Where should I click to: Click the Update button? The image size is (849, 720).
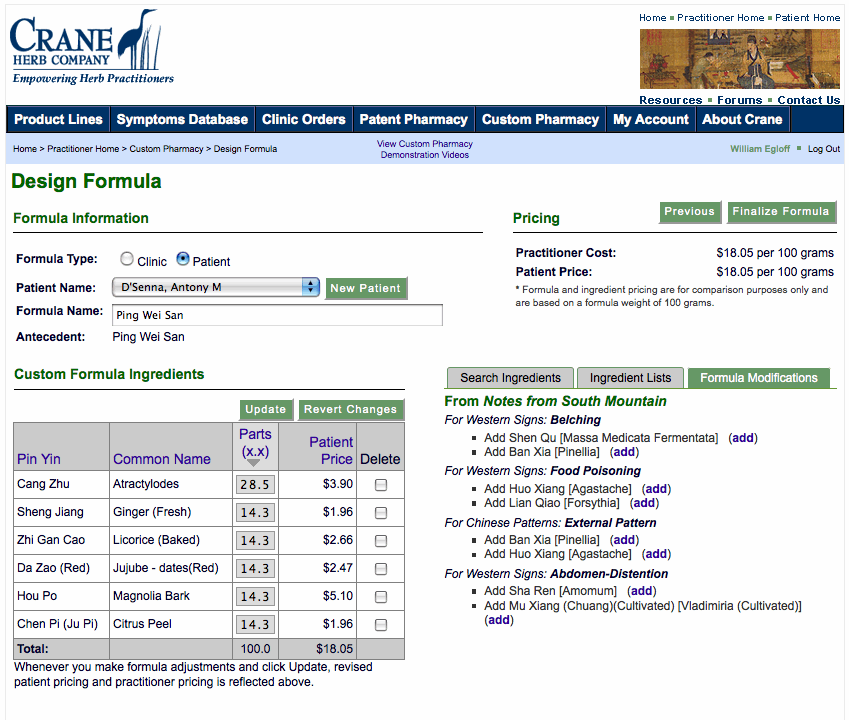click(x=266, y=409)
